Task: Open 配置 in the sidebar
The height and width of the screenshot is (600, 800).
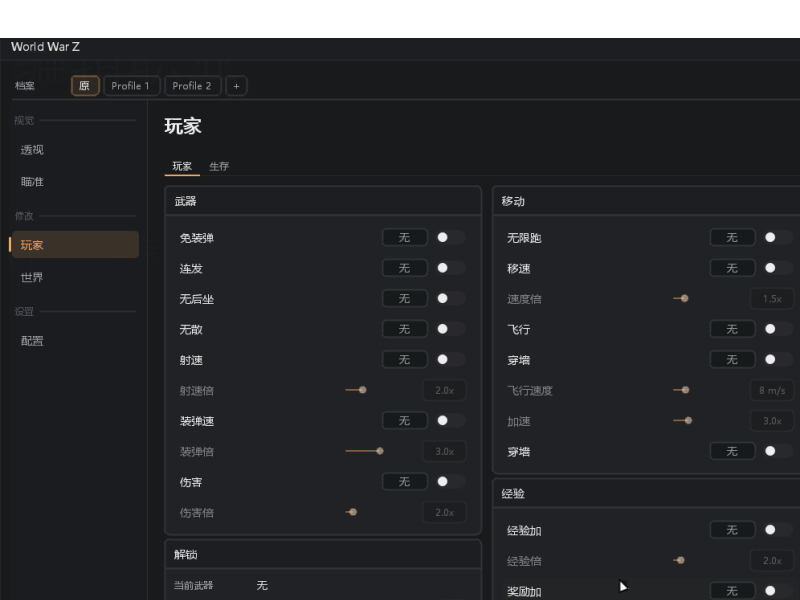Action: pyautogui.click(x=75, y=341)
